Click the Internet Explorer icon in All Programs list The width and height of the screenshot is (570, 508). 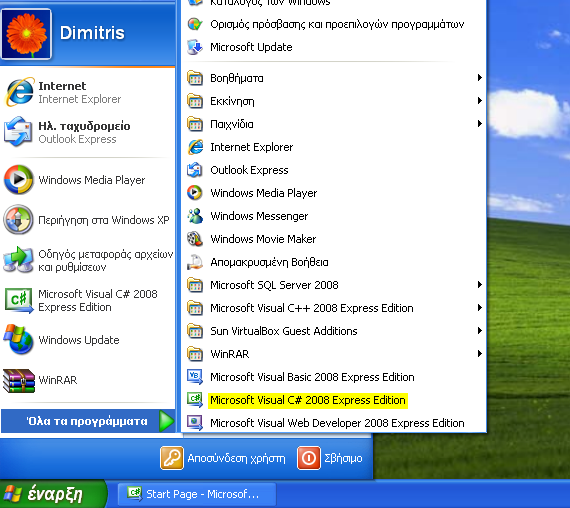195,147
